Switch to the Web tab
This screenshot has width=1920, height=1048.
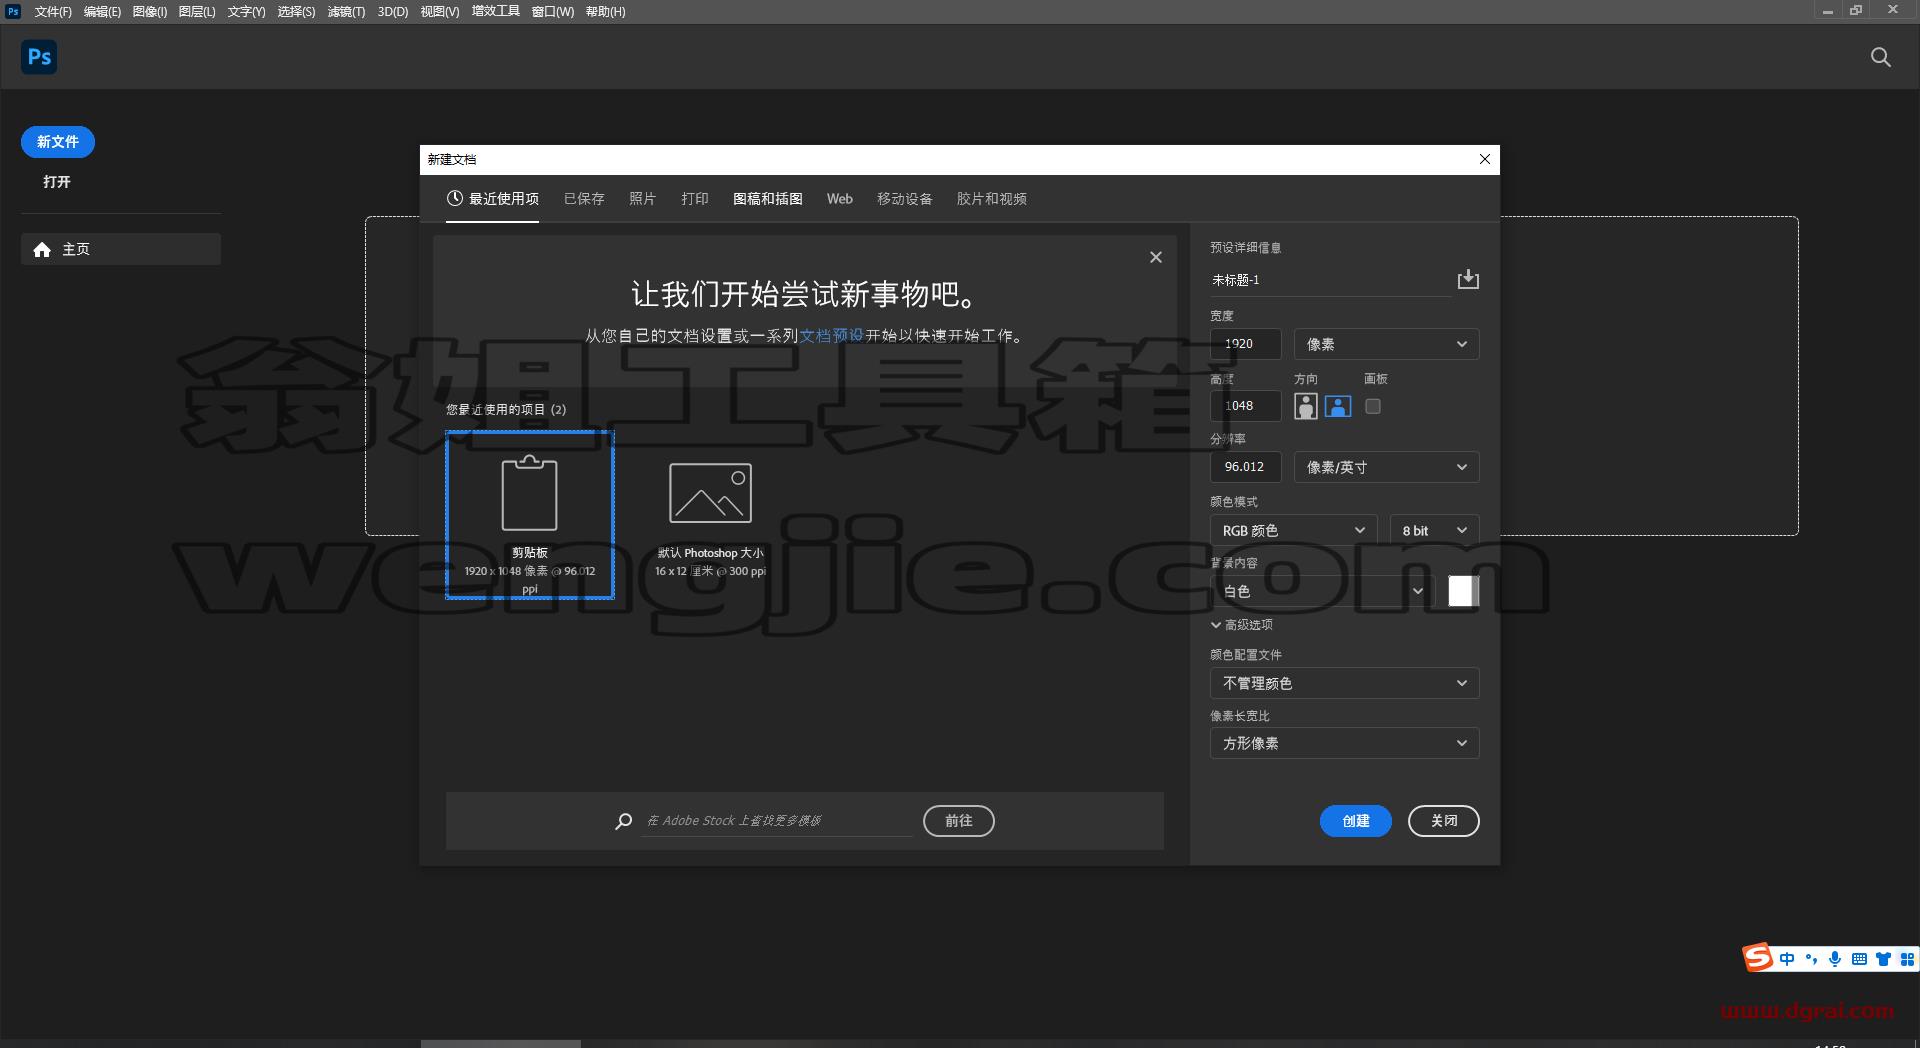[840, 199]
